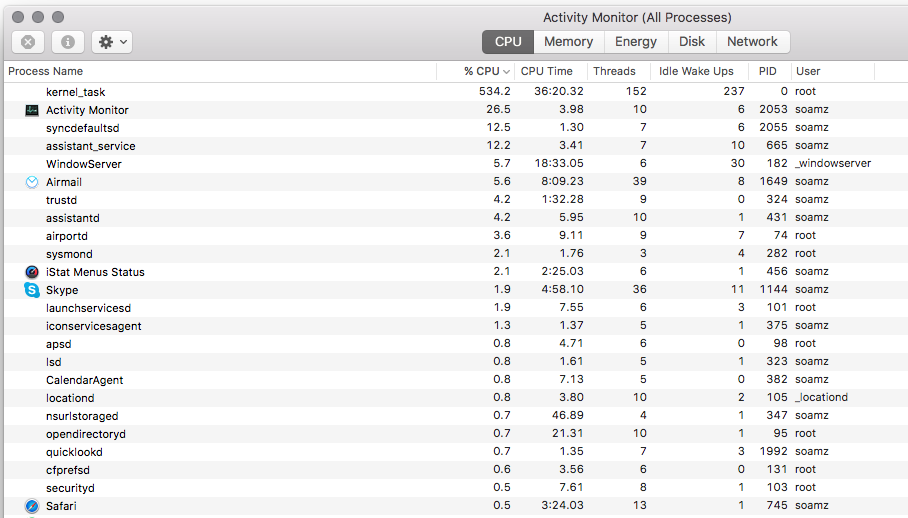This screenshot has height=518, width=908.
Task: Select the assistantd process row
Action: [x=456, y=218]
